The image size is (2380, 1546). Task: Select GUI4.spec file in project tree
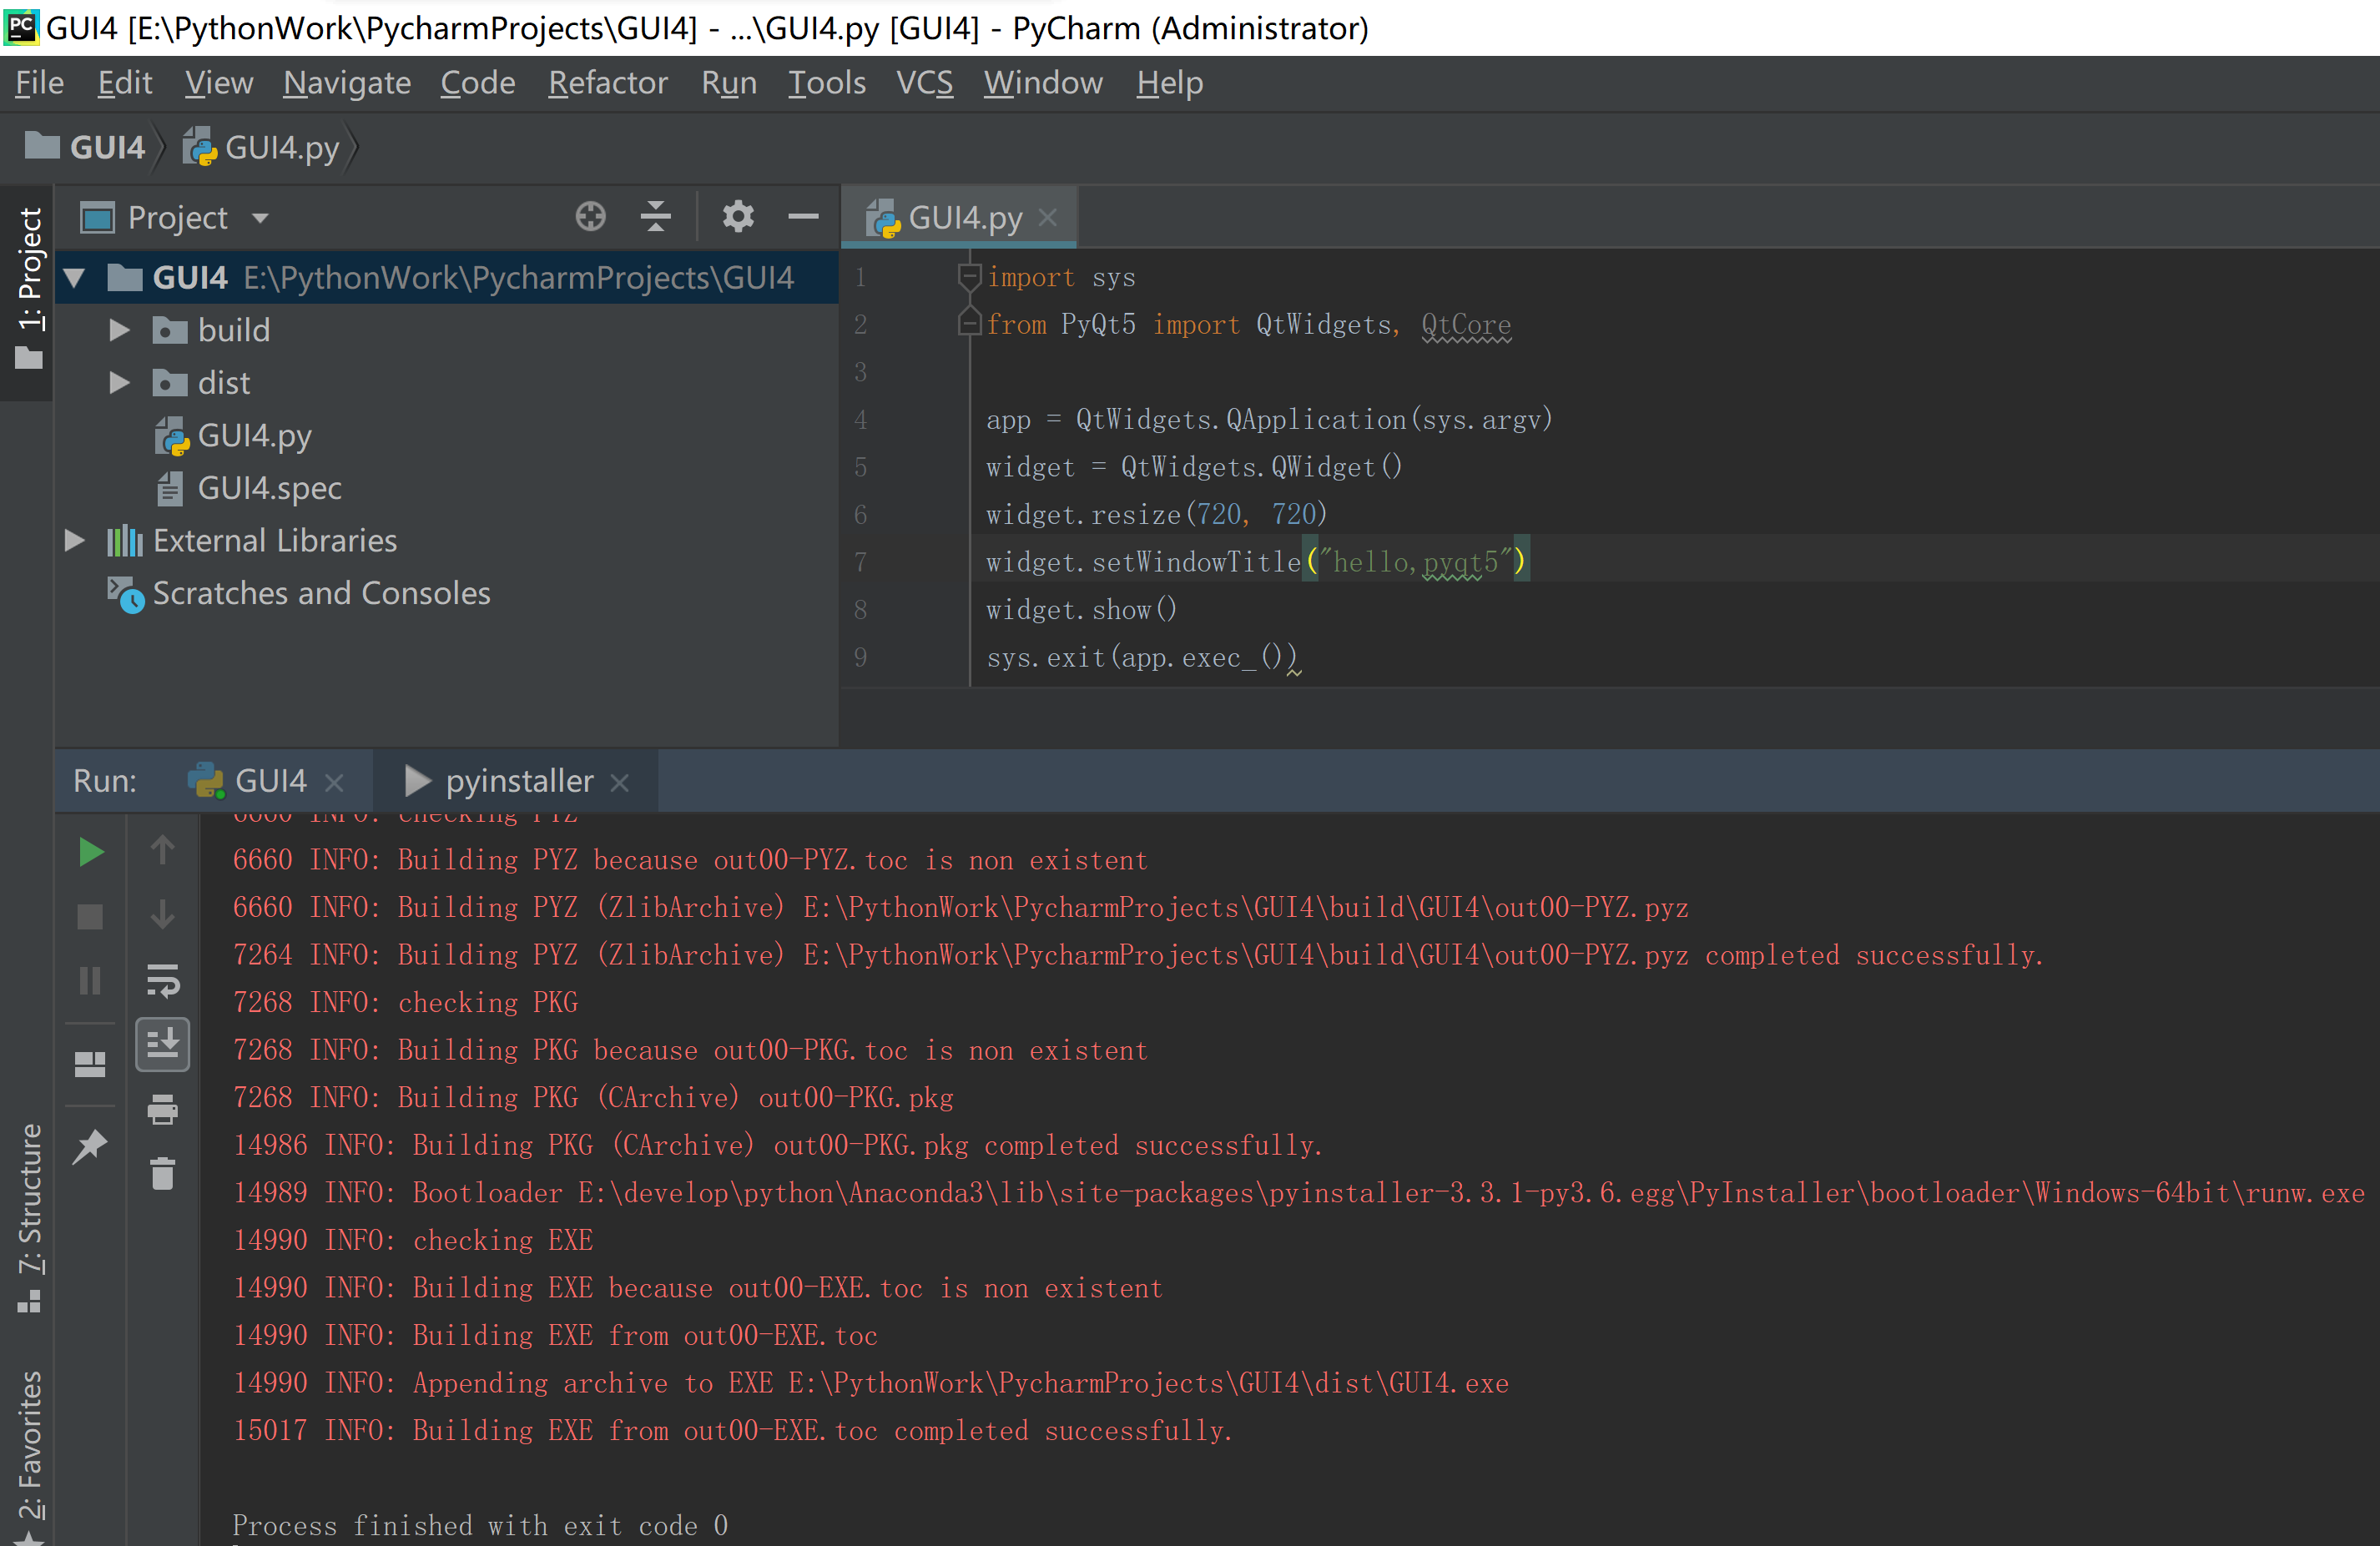[x=249, y=488]
